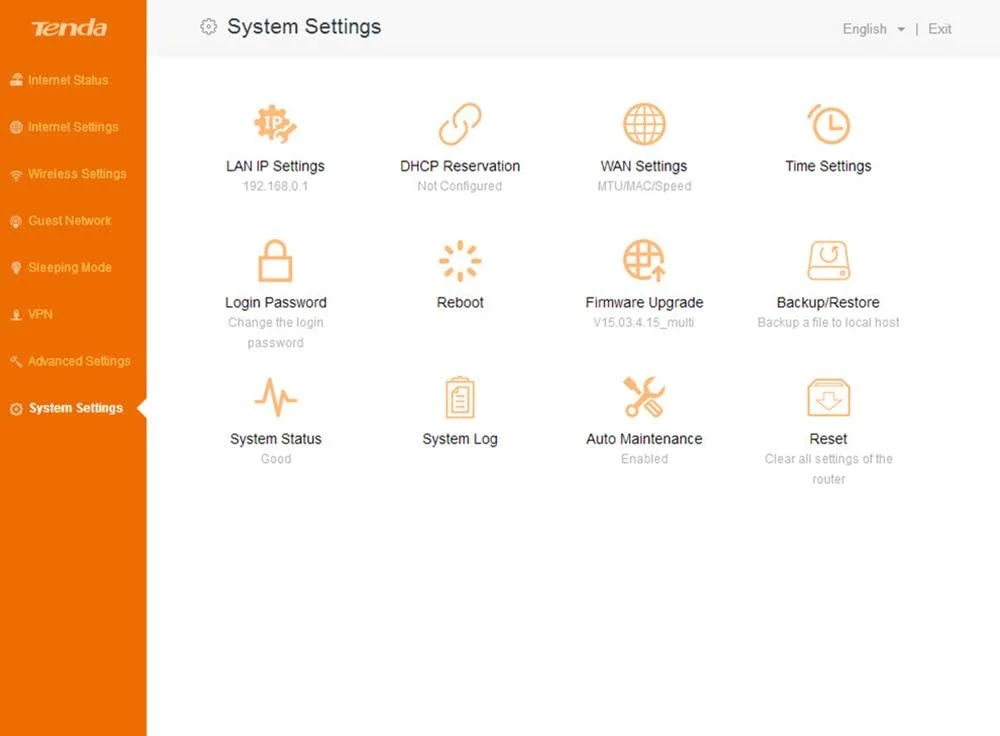Click the Exit link
1000x736 pixels.
click(939, 29)
